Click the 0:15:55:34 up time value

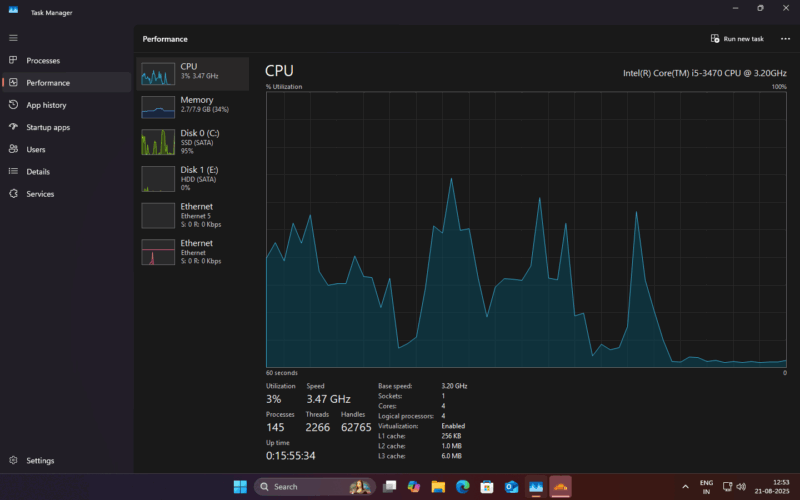(x=290, y=456)
